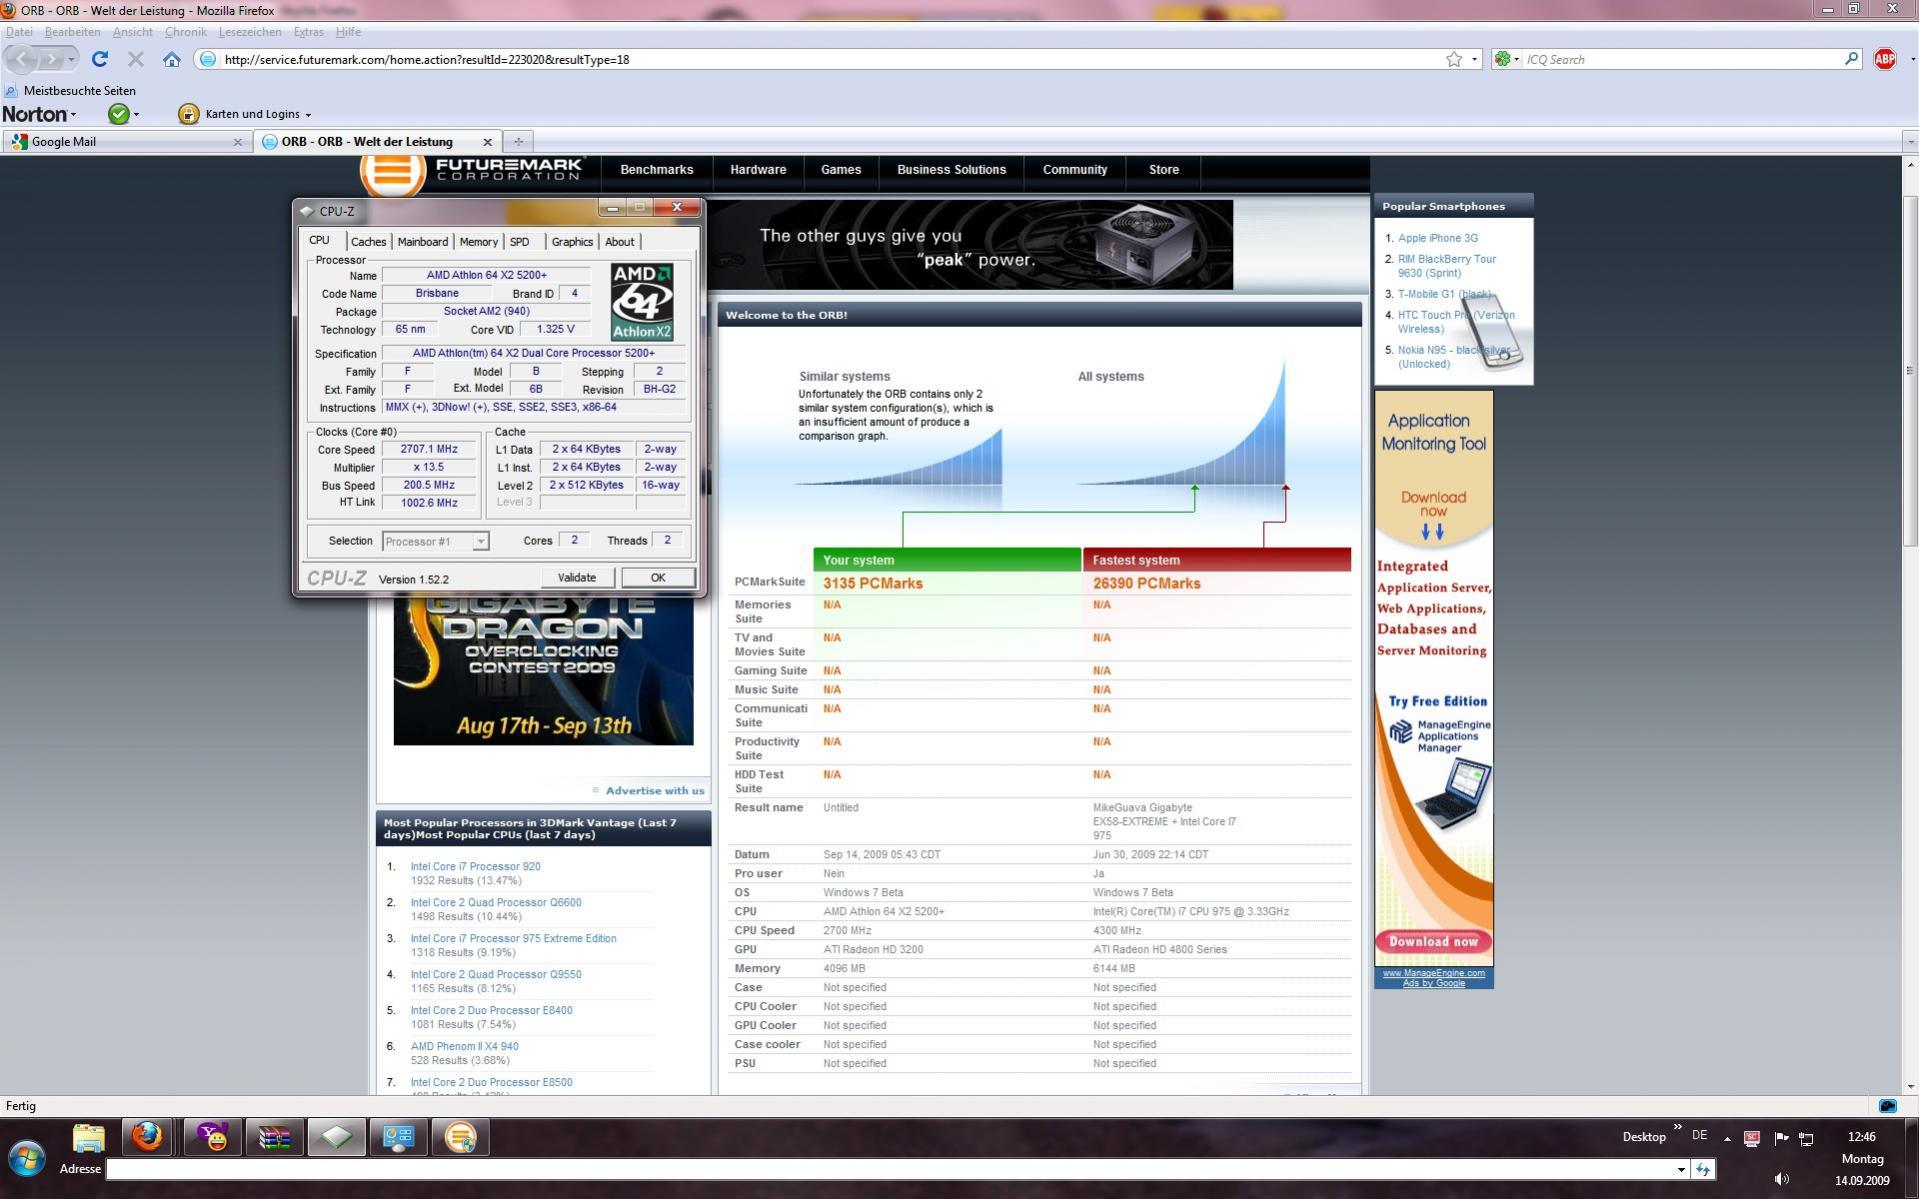
Task: Click Download now in the ManageEngine ad
Action: pyautogui.click(x=1433, y=941)
